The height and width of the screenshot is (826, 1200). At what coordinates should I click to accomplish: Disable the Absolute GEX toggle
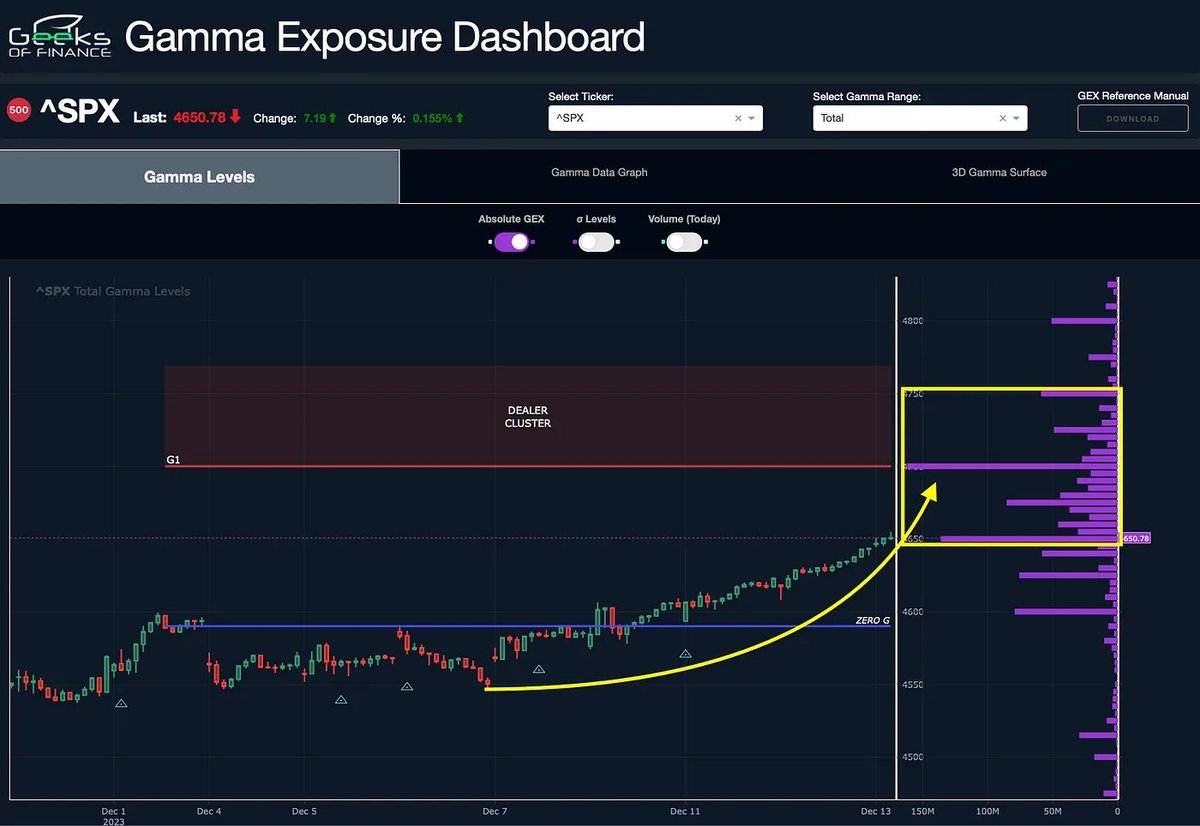(513, 241)
